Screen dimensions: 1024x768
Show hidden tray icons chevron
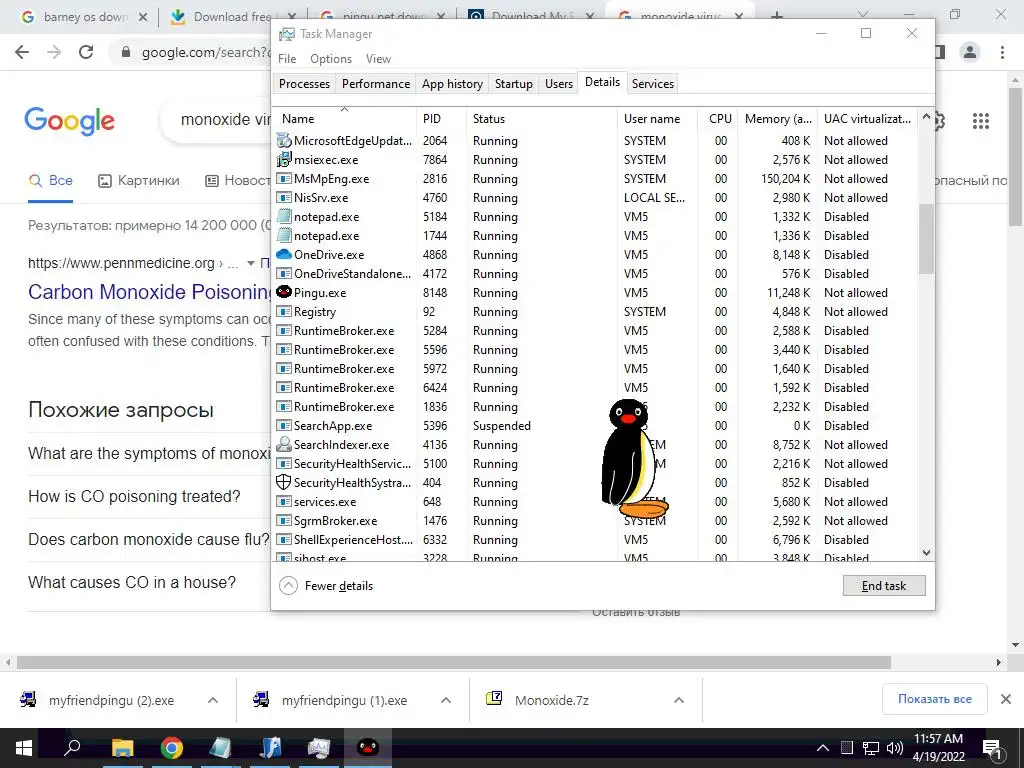pos(823,748)
